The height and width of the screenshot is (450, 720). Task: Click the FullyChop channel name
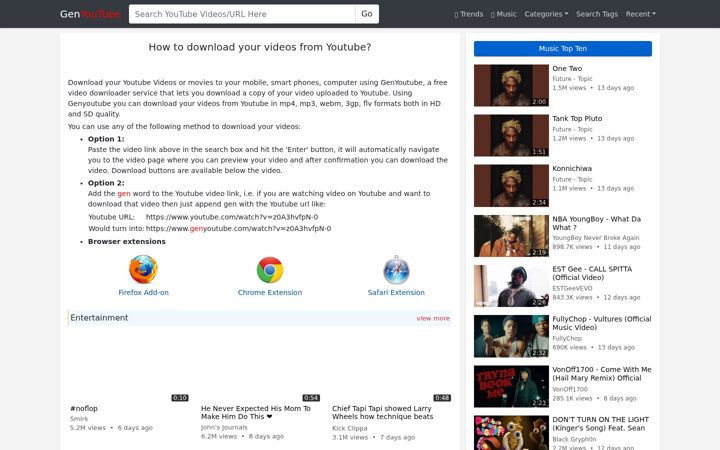(x=567, y=338)
